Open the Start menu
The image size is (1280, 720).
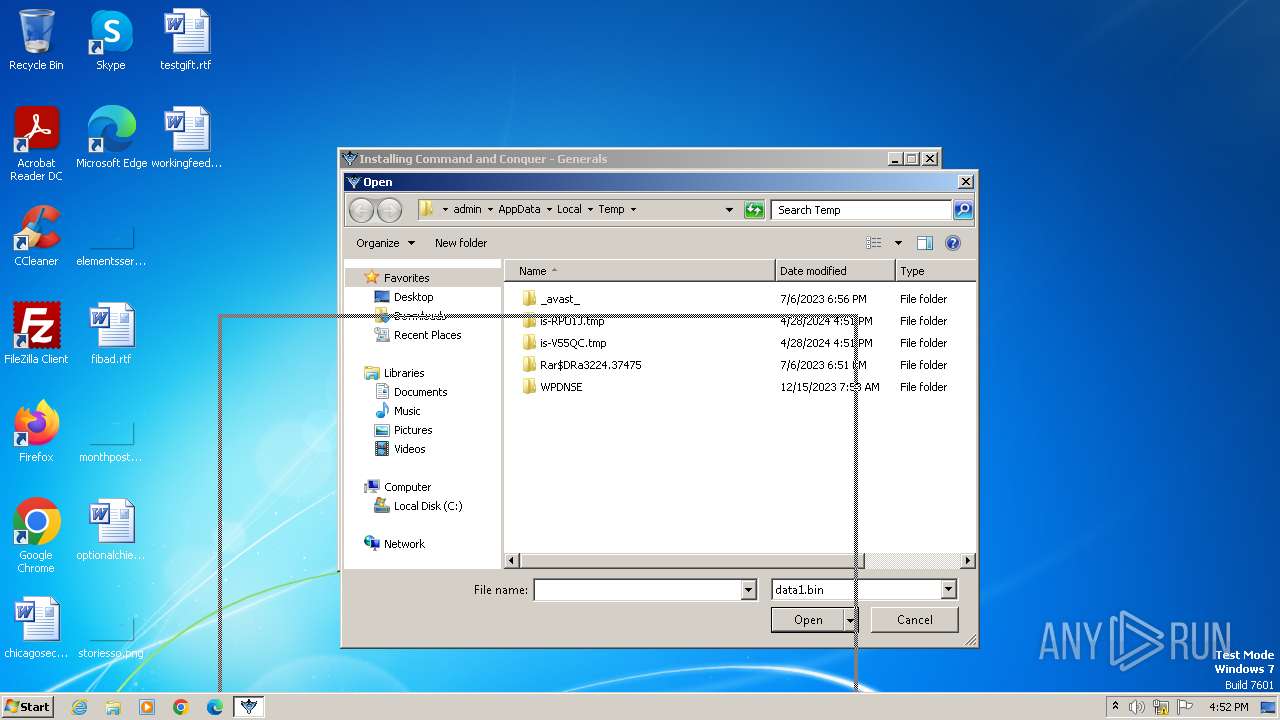(x=27, y=707)
